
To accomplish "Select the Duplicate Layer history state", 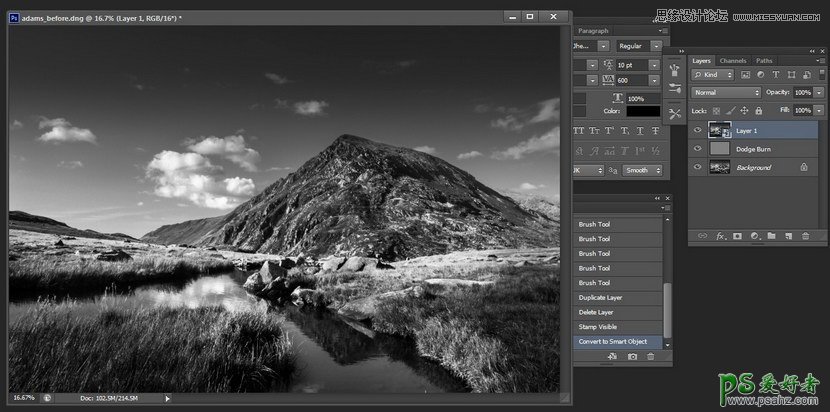I will pos(601,298).
